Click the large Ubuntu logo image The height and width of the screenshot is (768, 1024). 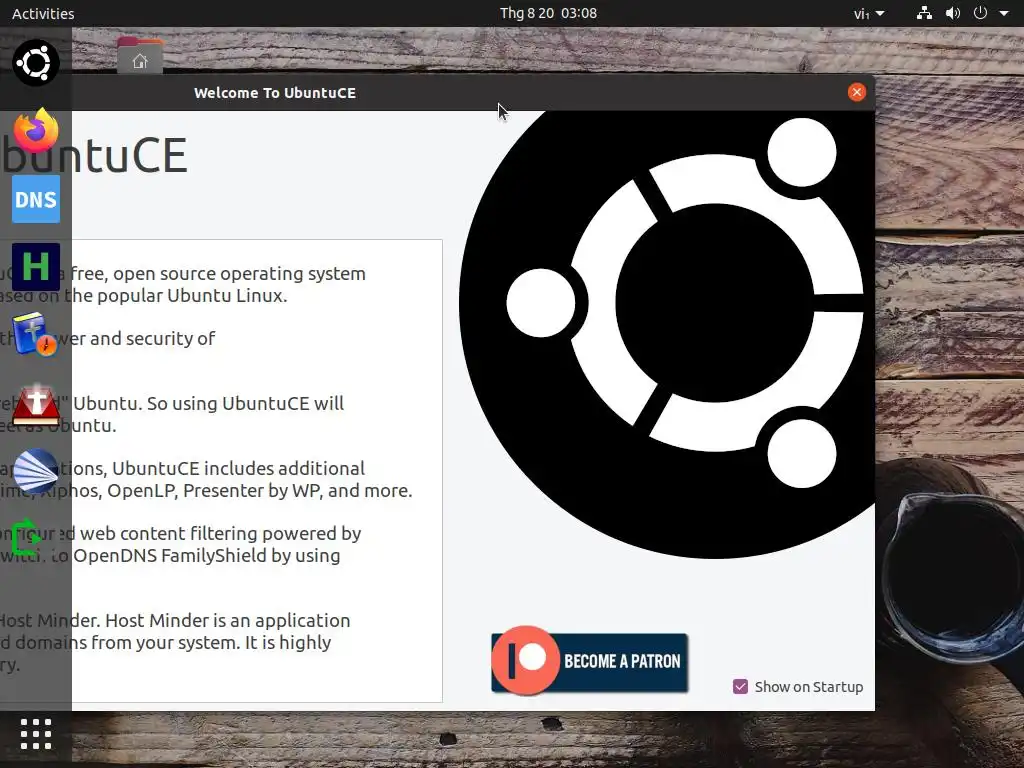[667, 334]
